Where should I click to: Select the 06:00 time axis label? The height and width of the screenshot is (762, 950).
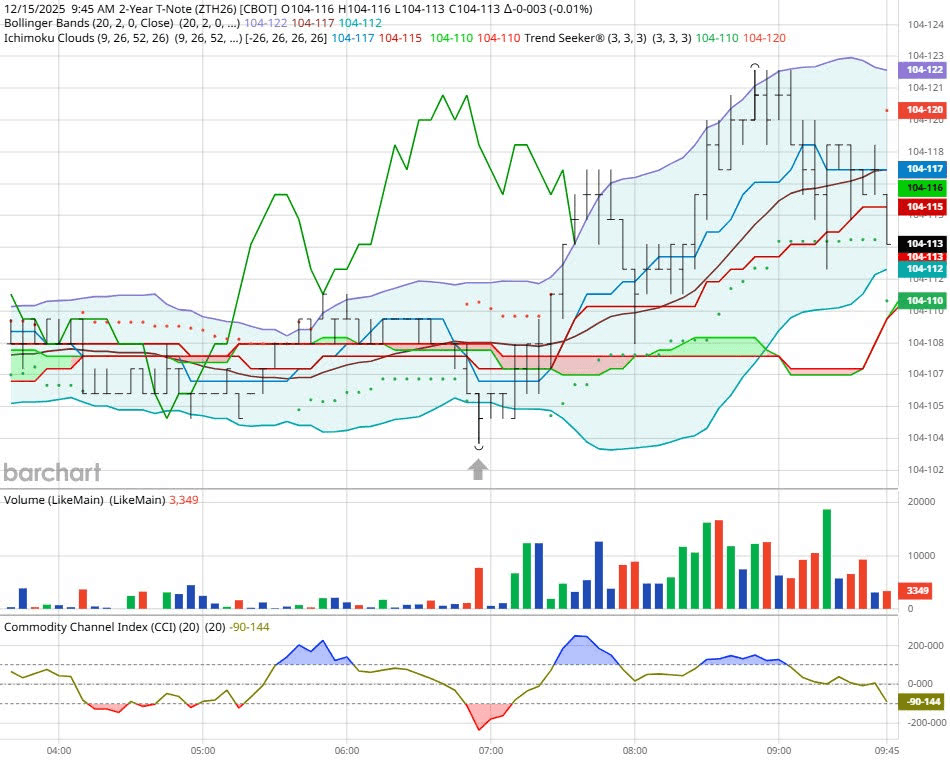point(347,750)
